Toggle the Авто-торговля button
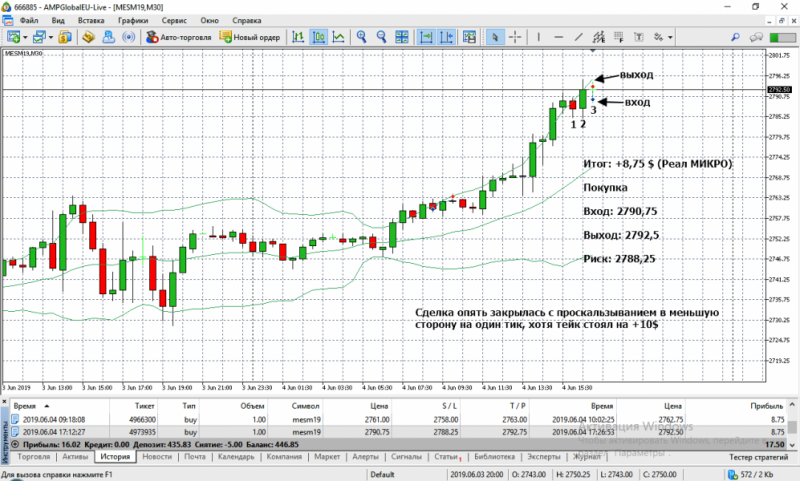The height and width of the screenshot is (481, 800). (x=179, y=37)
